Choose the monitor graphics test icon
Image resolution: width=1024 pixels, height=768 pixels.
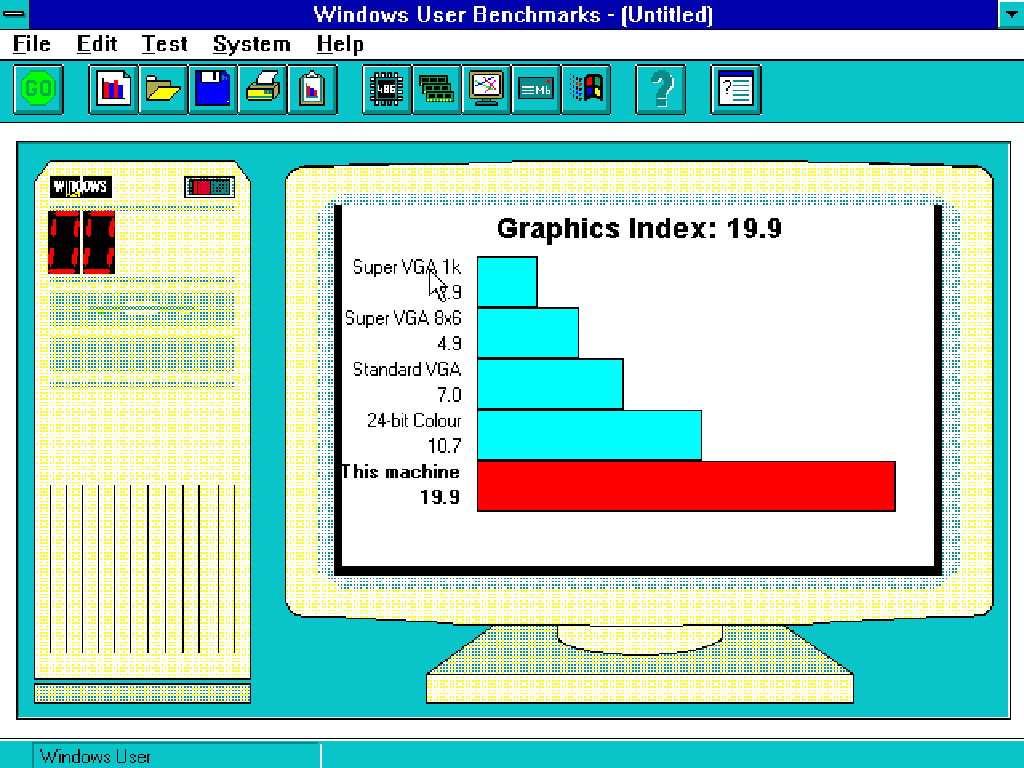pos(486,89)
